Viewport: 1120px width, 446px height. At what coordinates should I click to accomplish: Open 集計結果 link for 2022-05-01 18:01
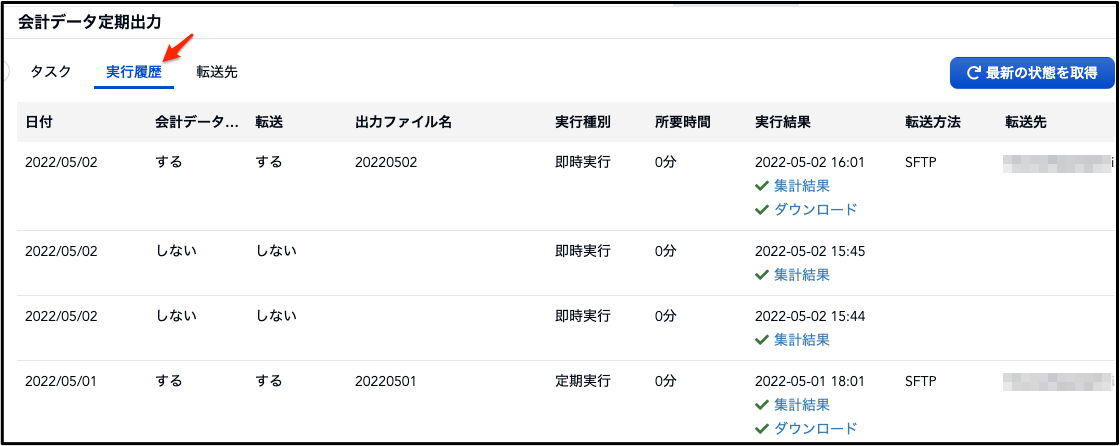point(801,405)
